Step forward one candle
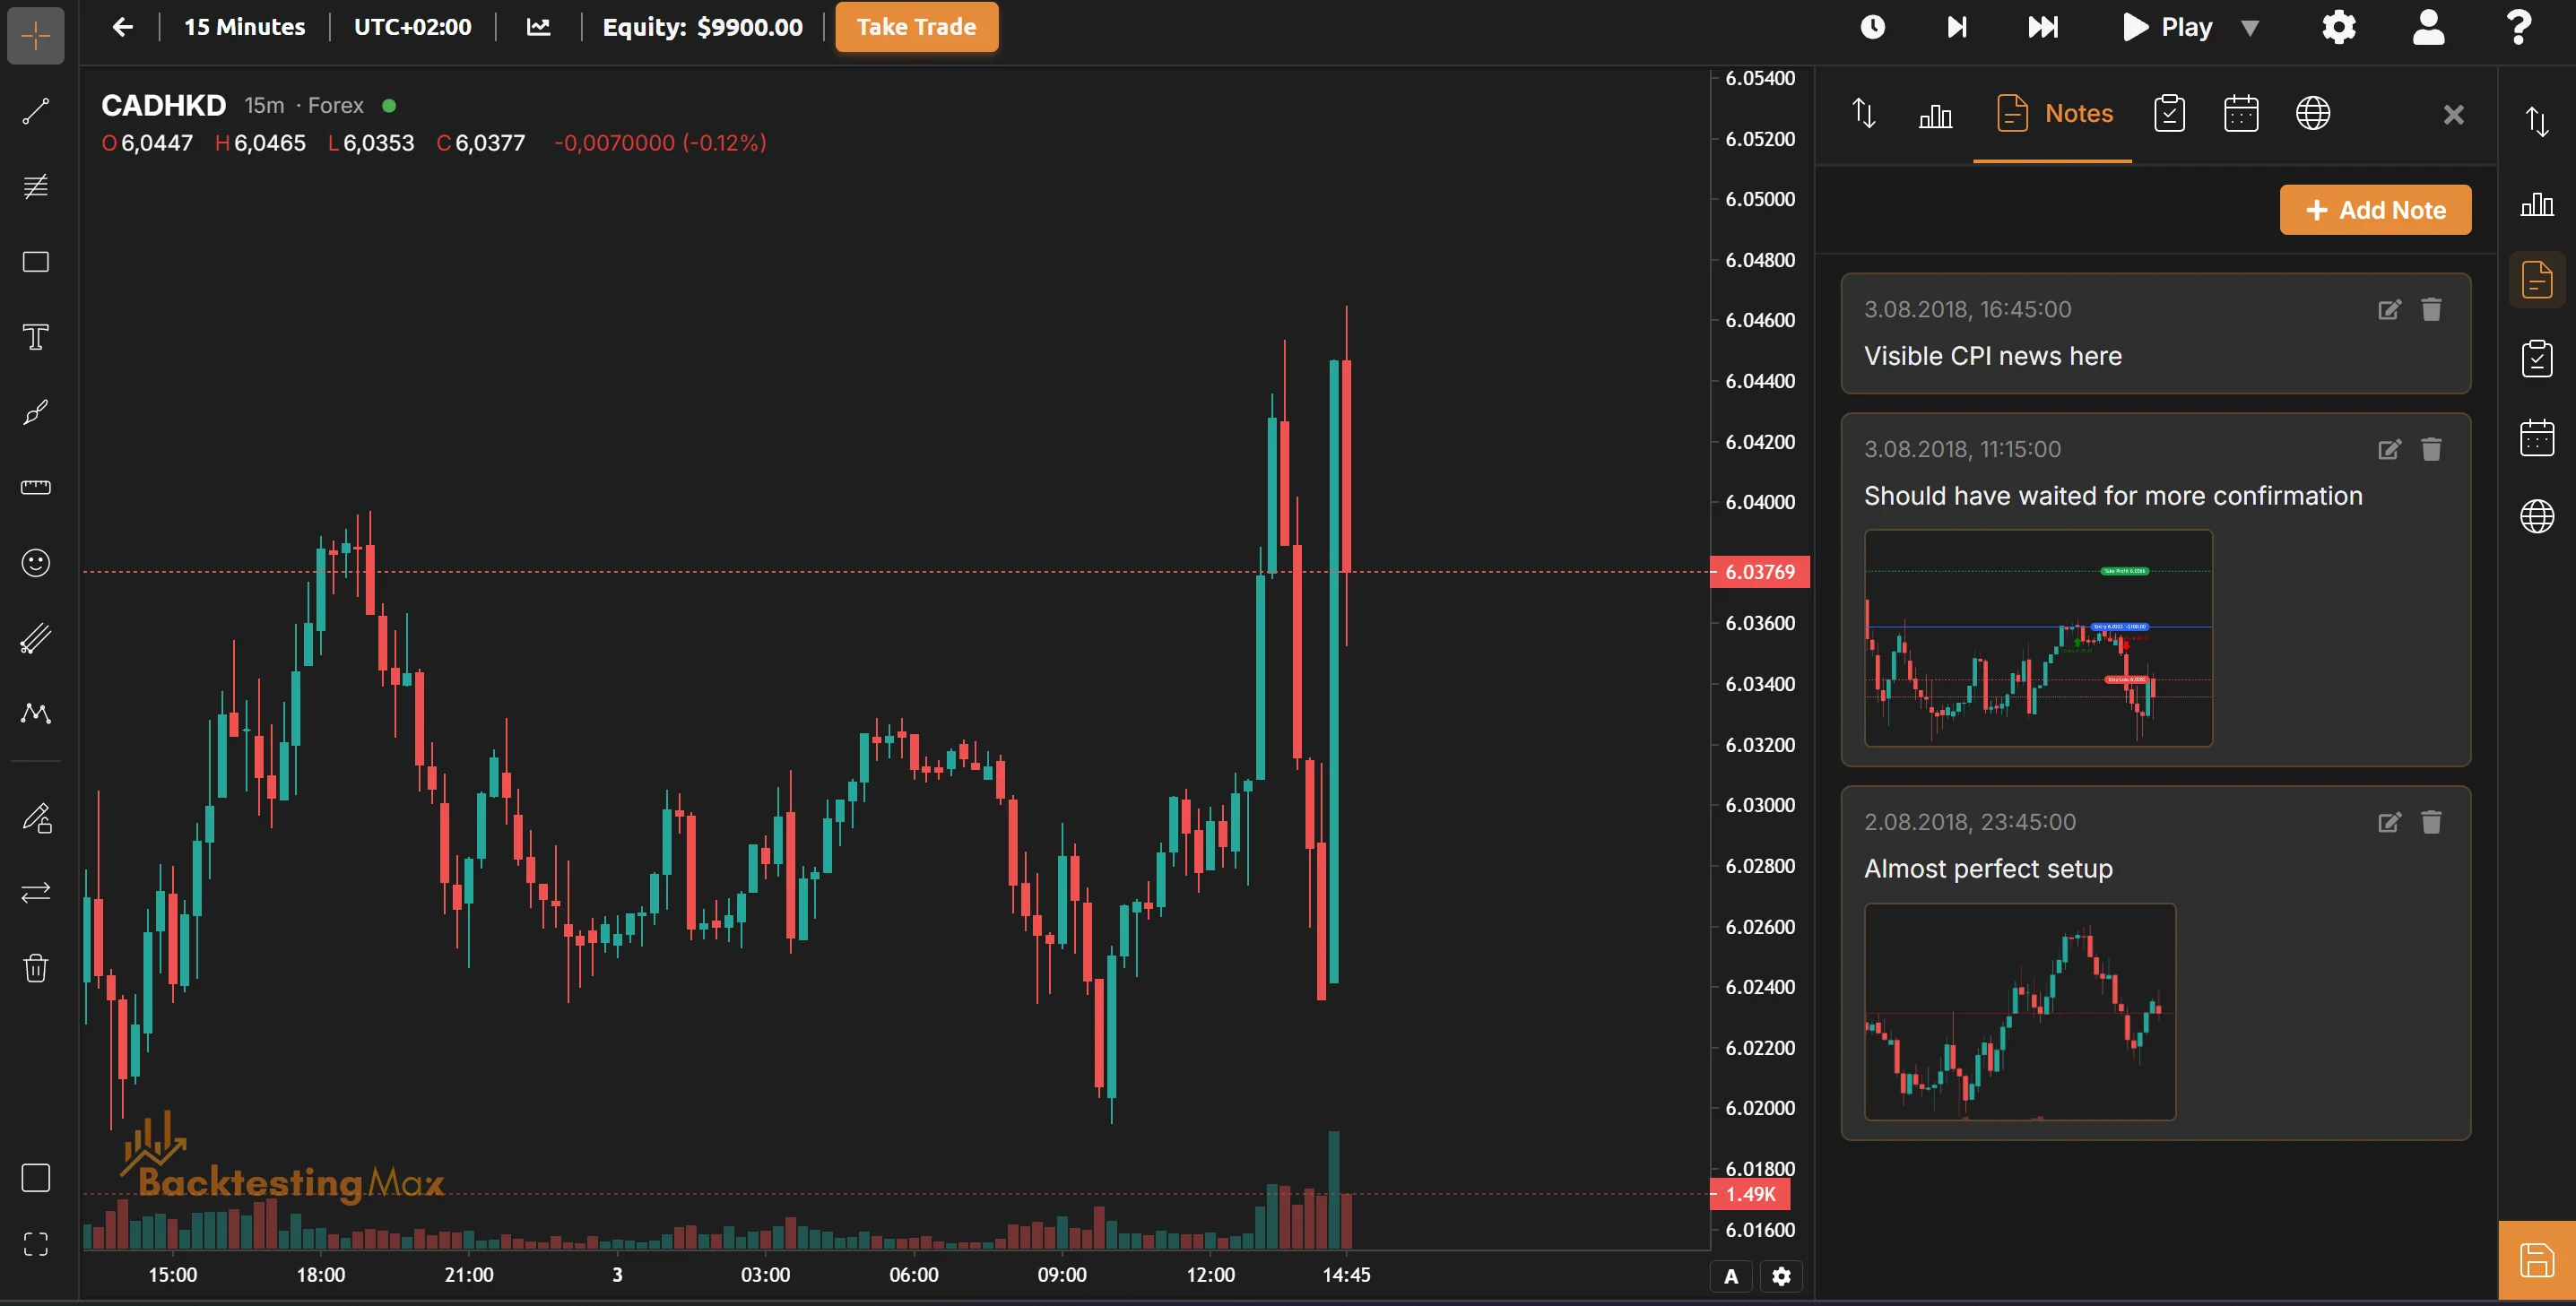The height and width of the screenshot is (1306, 2576). [1957, 27]
